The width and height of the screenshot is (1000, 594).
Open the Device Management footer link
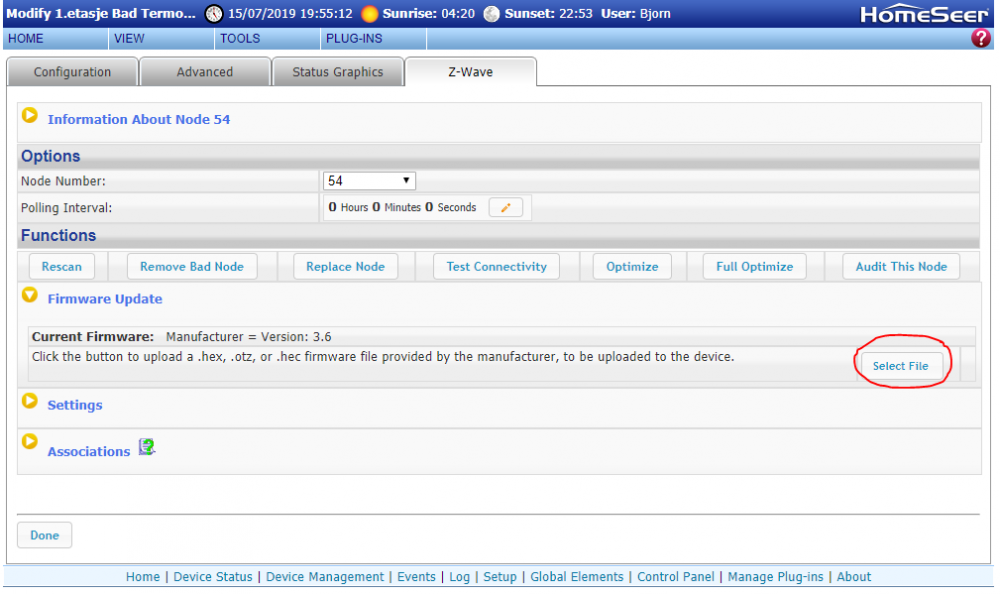325,577
